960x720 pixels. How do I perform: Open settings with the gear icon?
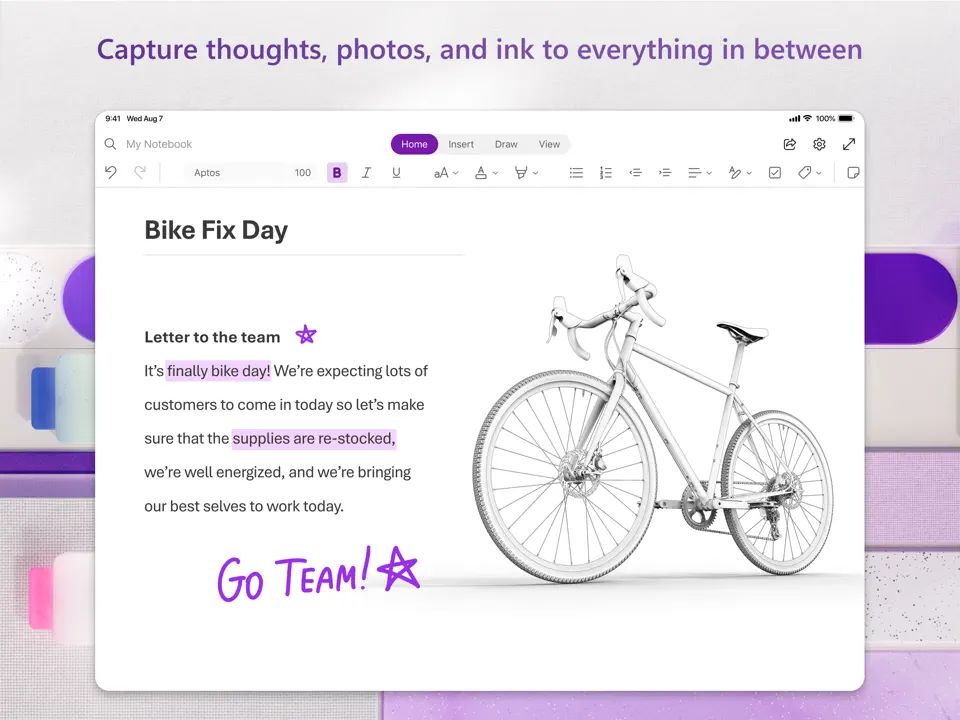pos(819,144)
